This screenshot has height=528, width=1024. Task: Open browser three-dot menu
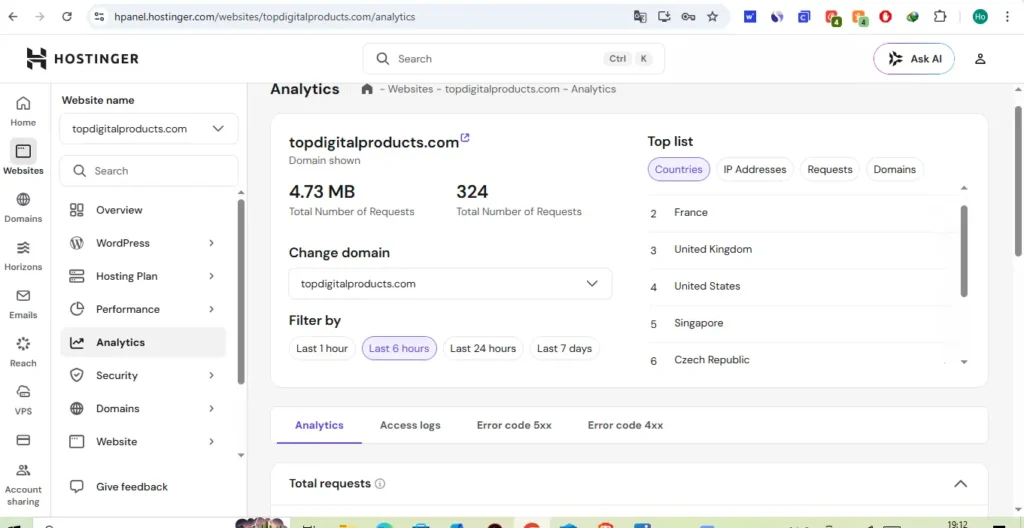(x=1008, y=17)
